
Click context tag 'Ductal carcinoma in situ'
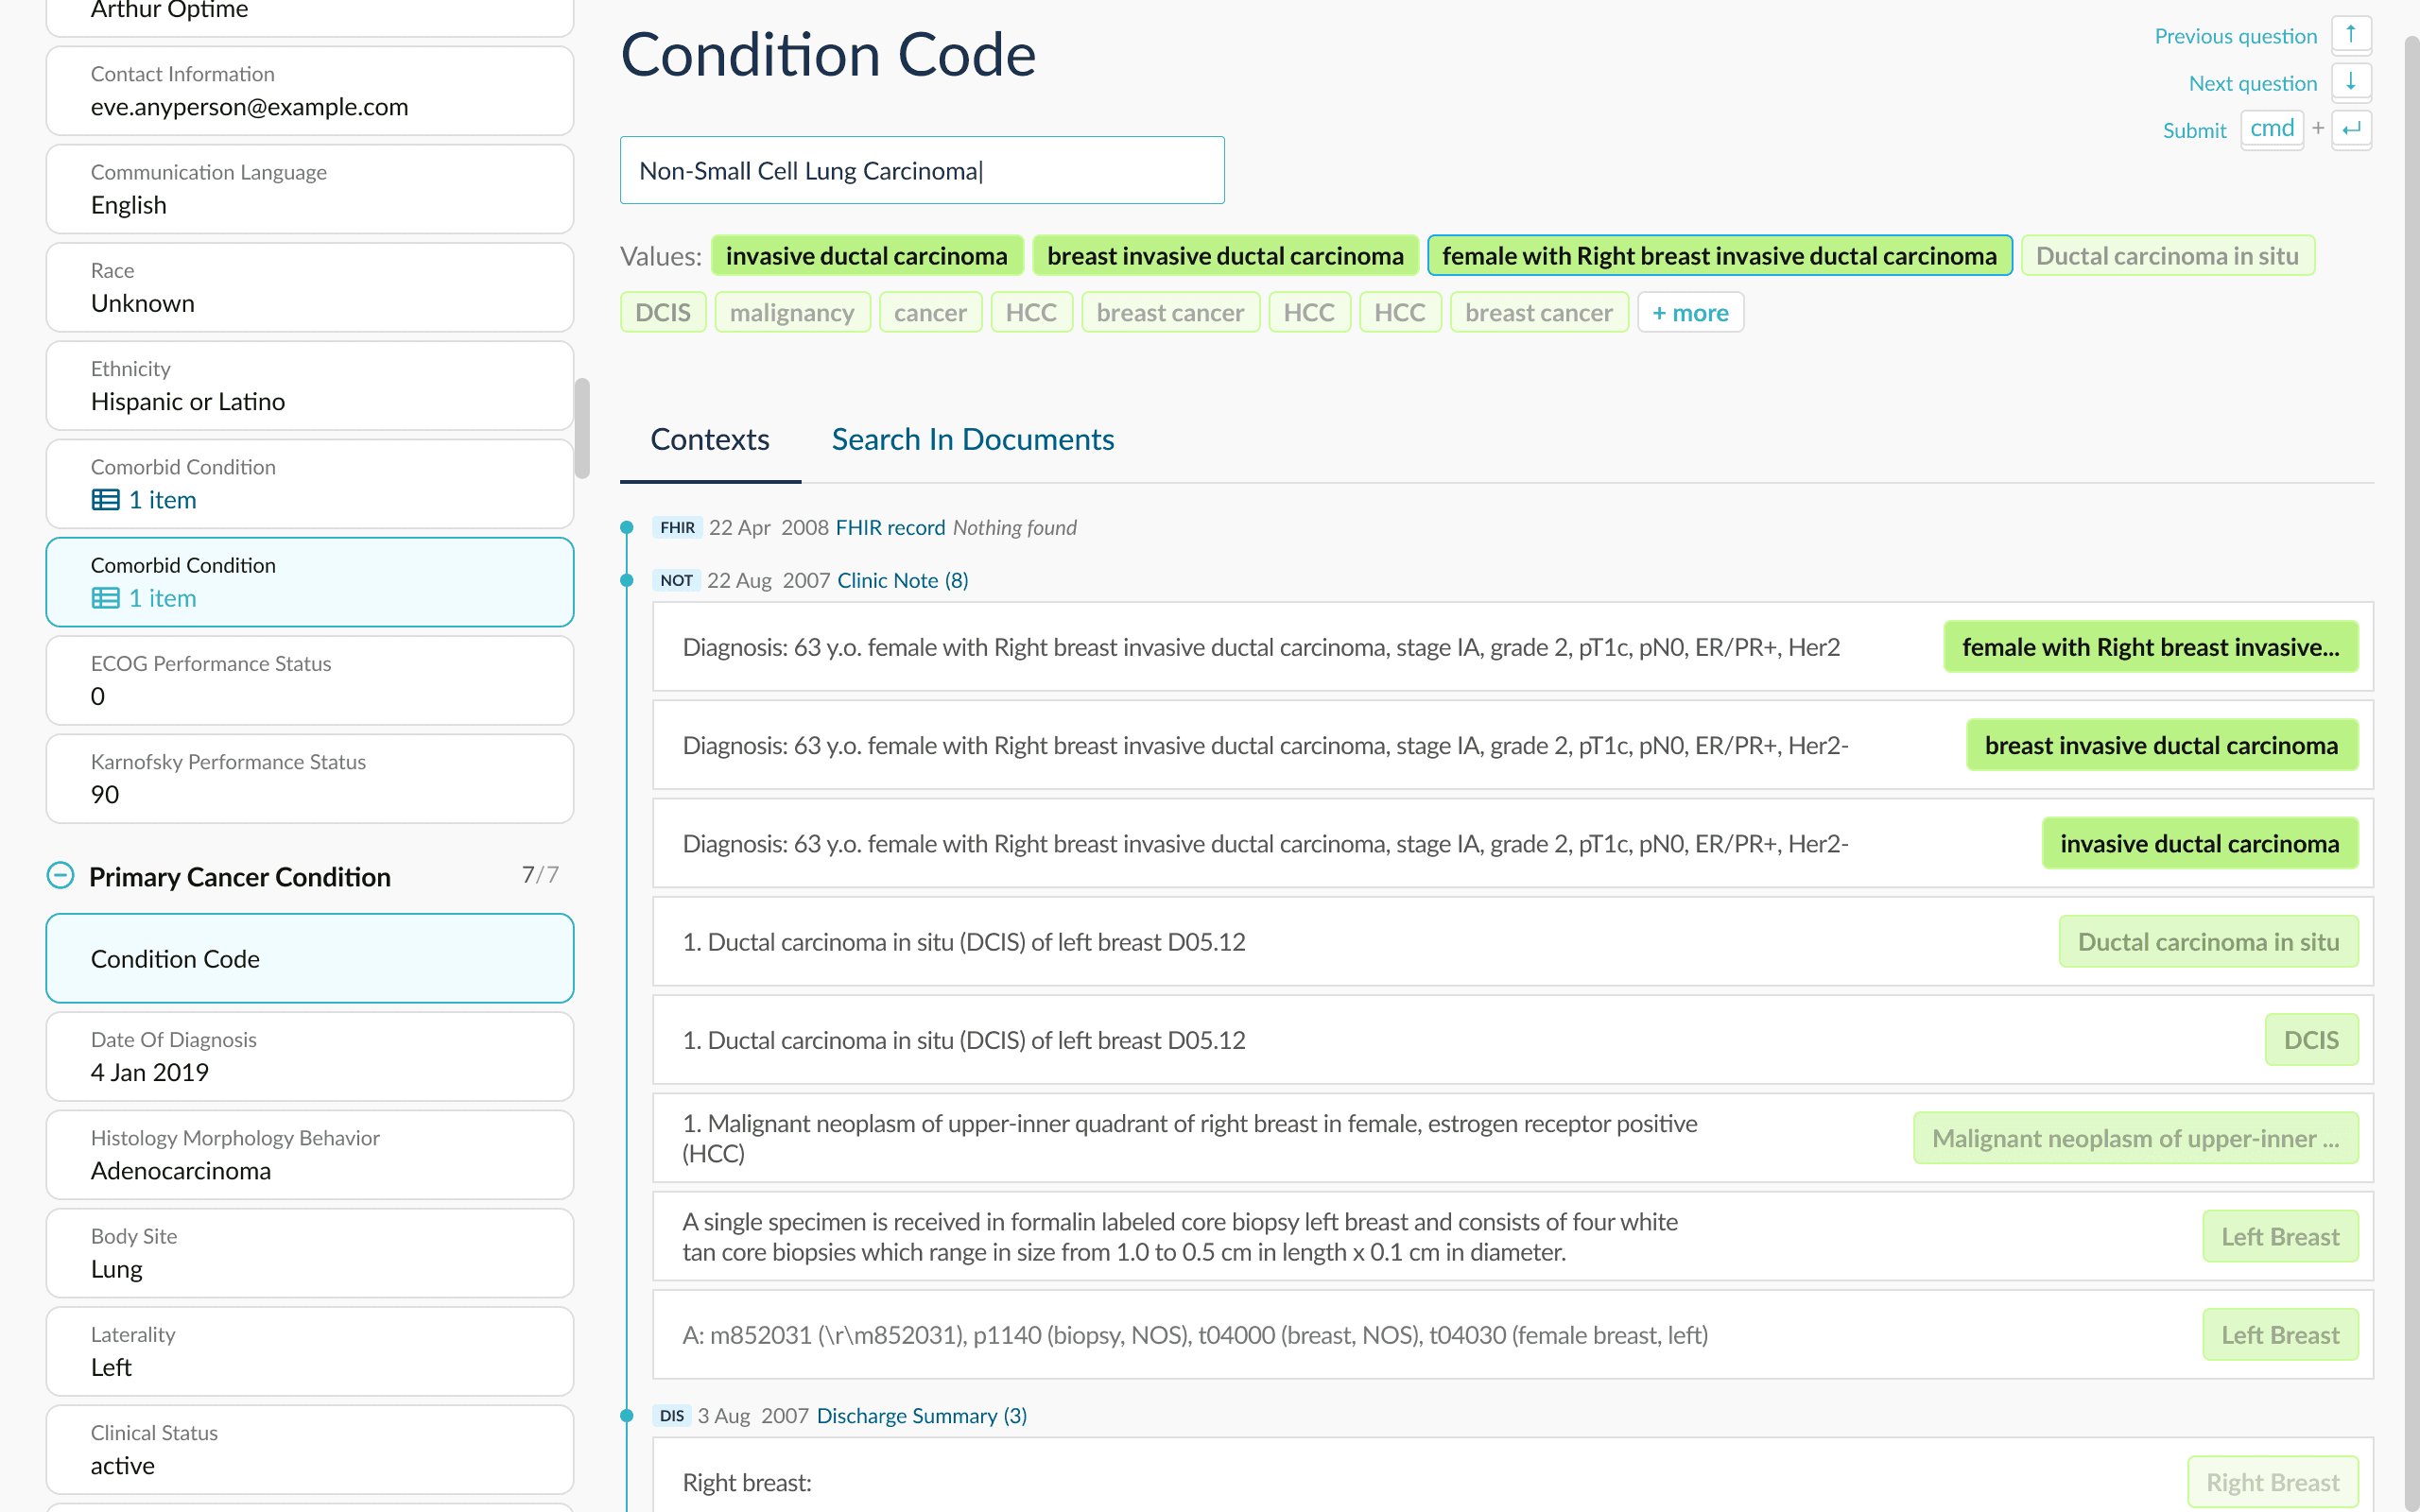tap(2208, 941)
